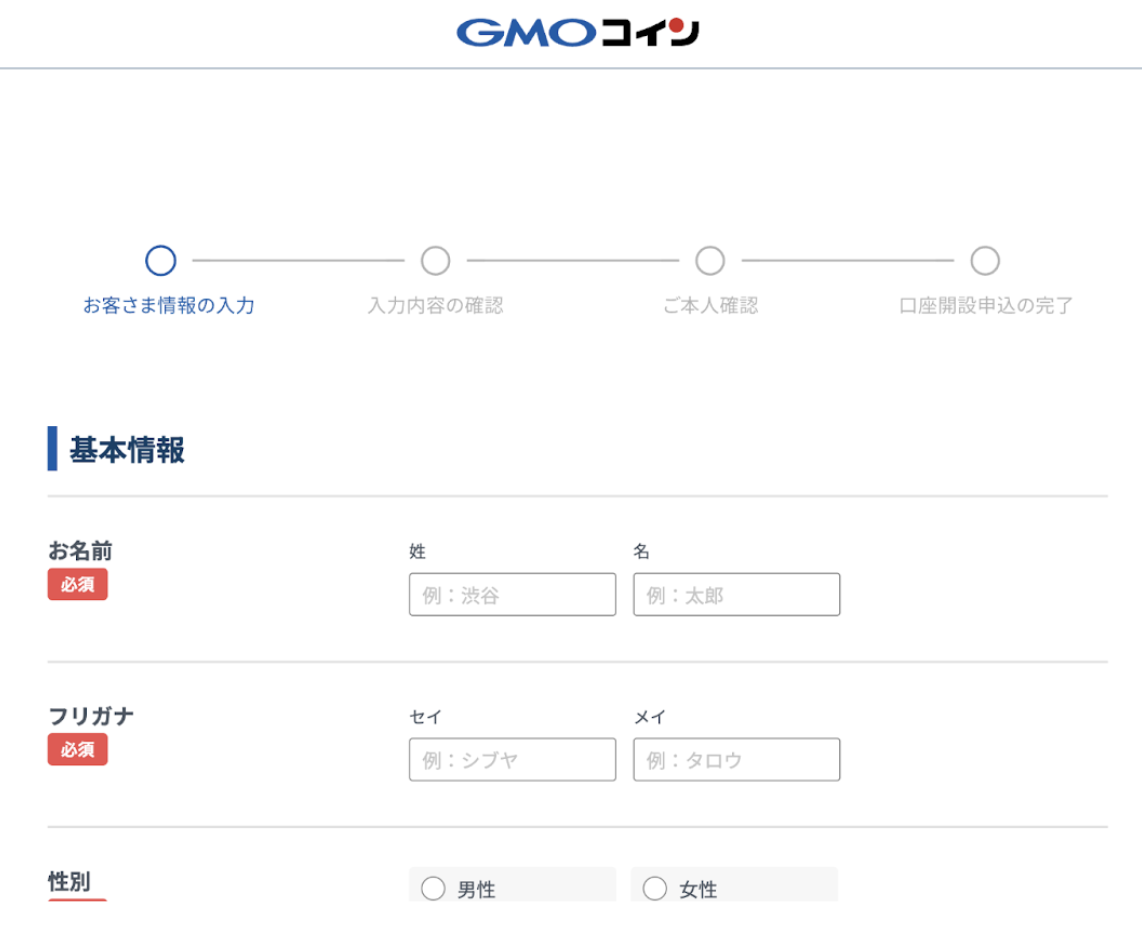The width and height of the screenshot is (1142, 930).
Task: Select the 口座開設申込の完了 step circle
Action: pyautogui.click(x=985, y=261)
